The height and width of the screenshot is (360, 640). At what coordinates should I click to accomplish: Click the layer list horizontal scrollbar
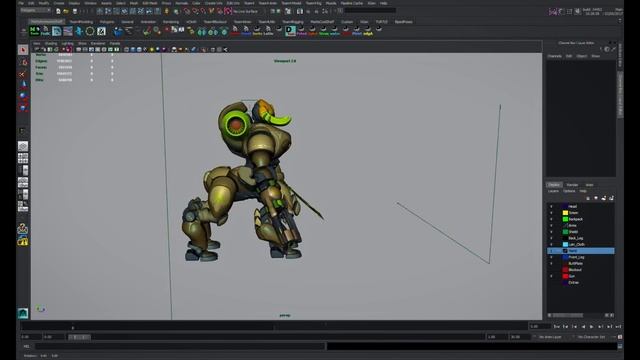pyautogui.click(x=568, y=315)
